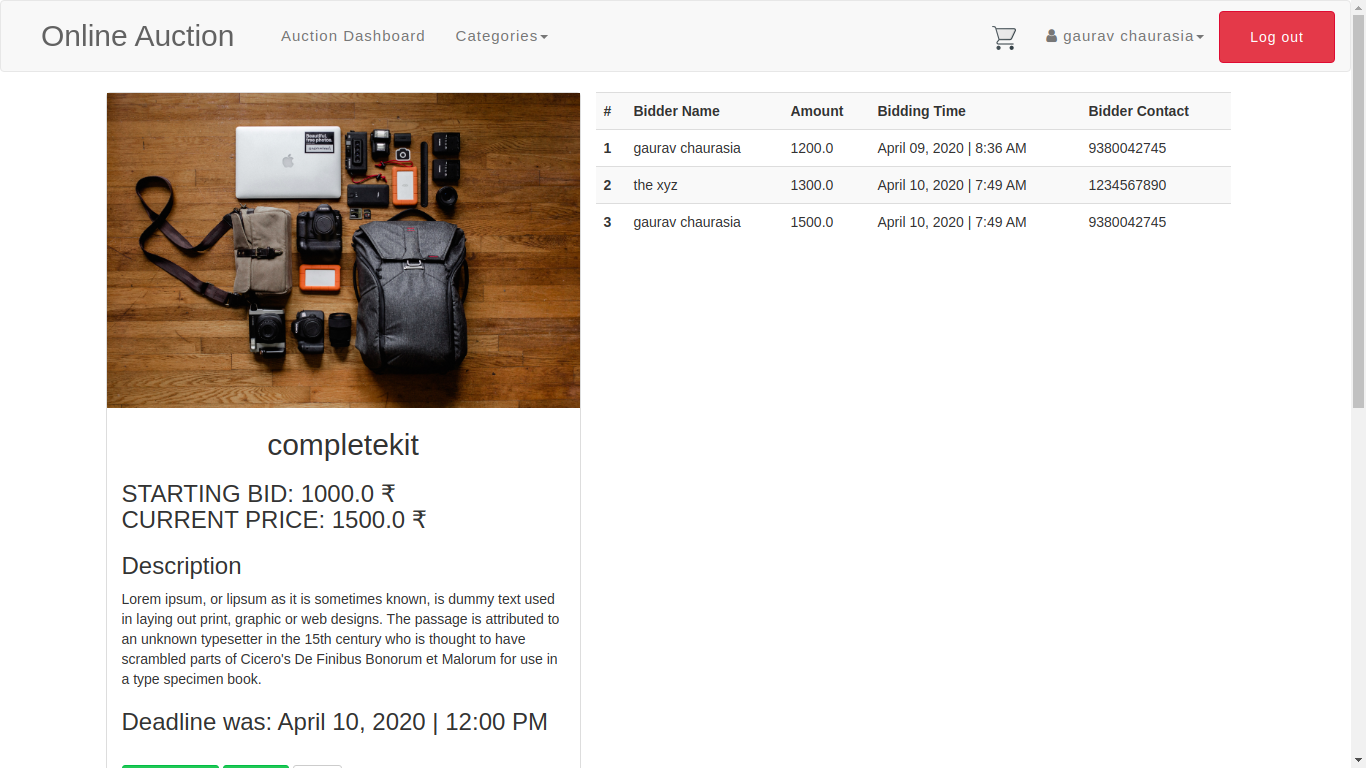Click the Deadline was April 10, 2020 text
The image size is (1366, 768).
334,722
